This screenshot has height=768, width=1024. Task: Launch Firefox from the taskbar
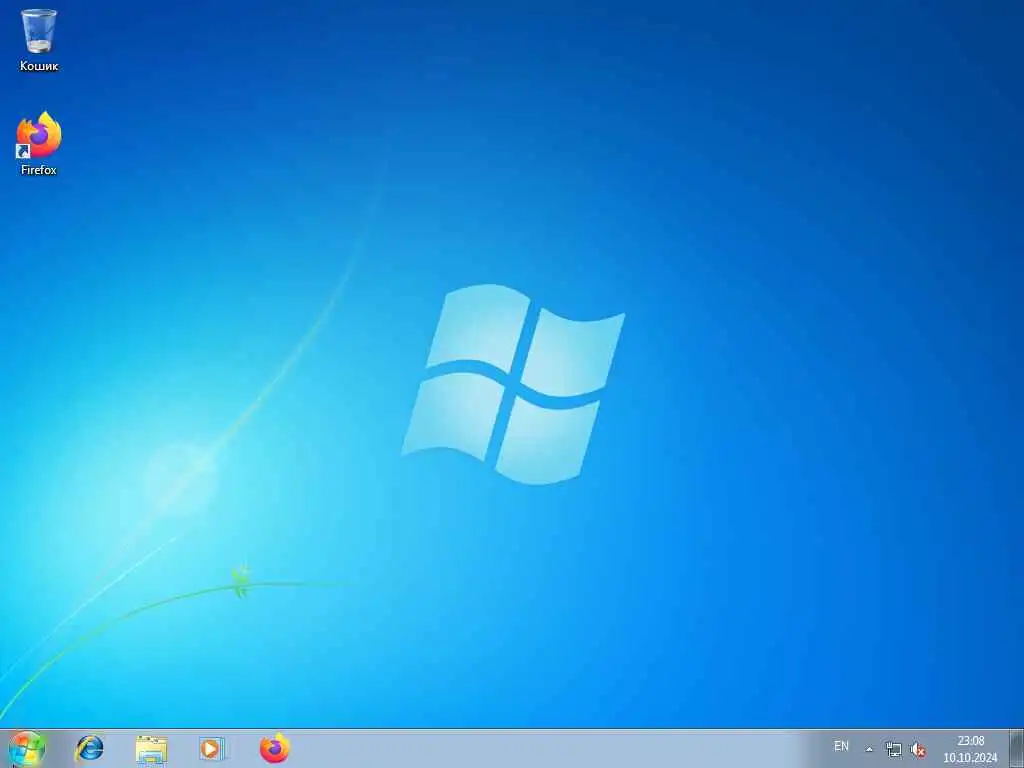click(x=274, y=748)
